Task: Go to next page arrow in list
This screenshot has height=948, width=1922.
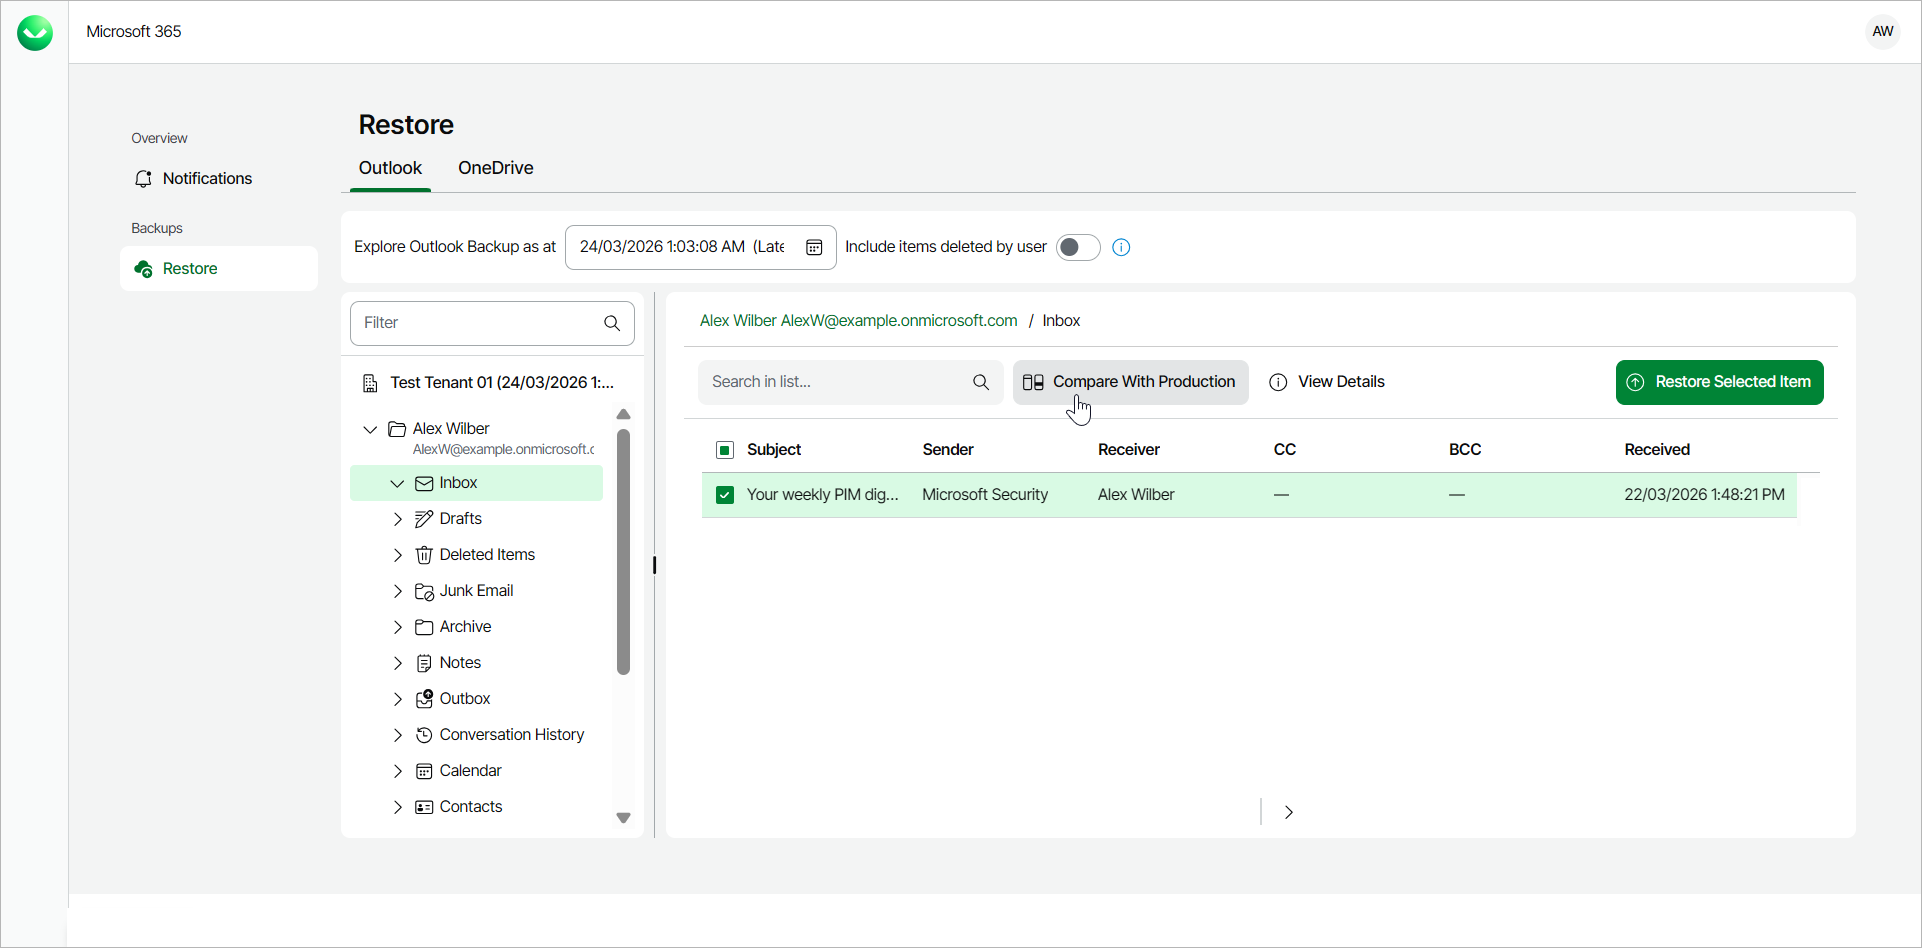Action: [1289, 812]
